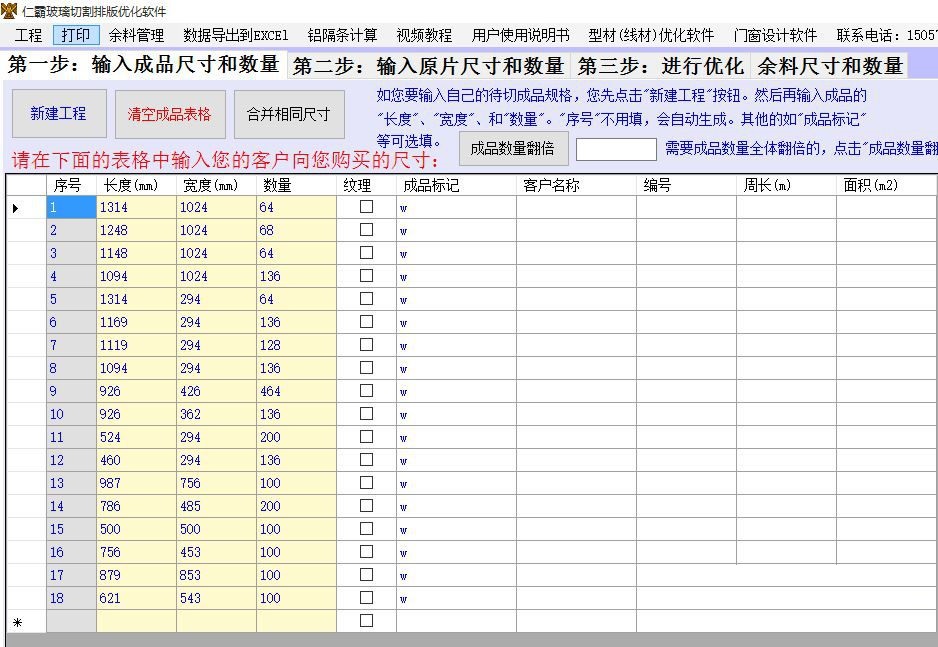
Task: Switch to 第三步 进行优化 tab
Action: (660, 66)
